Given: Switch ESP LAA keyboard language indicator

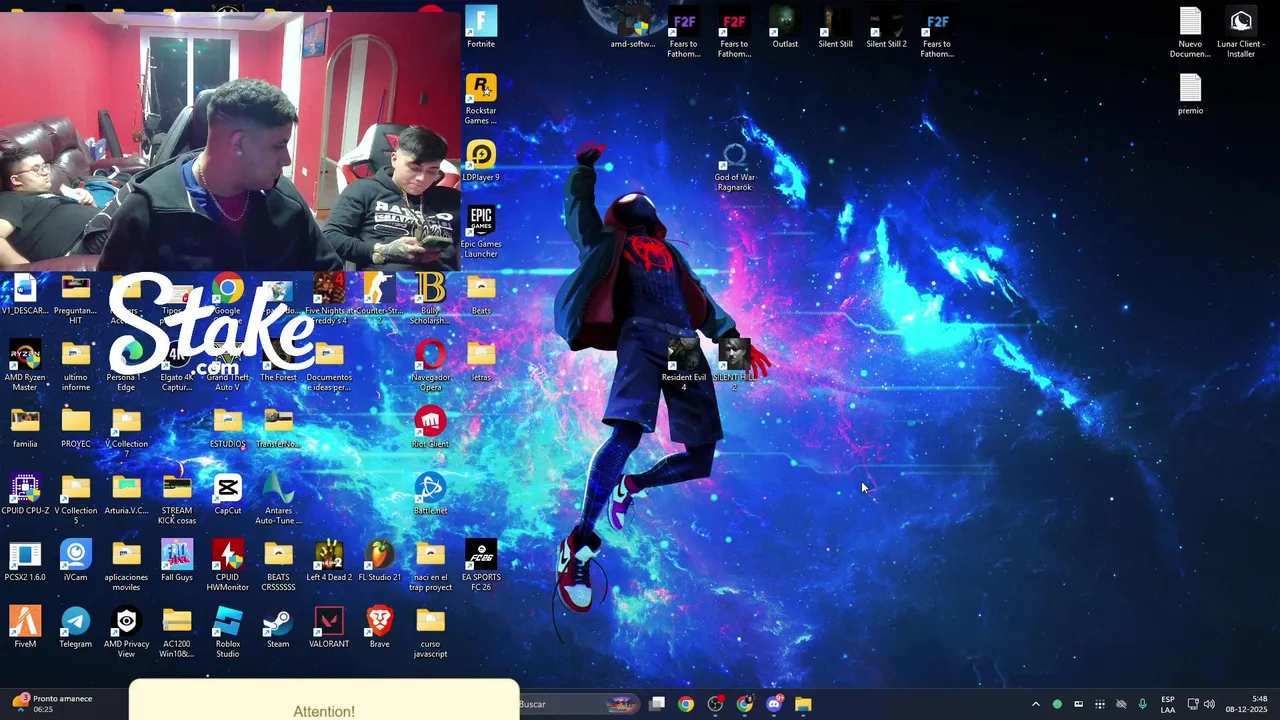Looking at the screenshot, I should (1168, 704).
